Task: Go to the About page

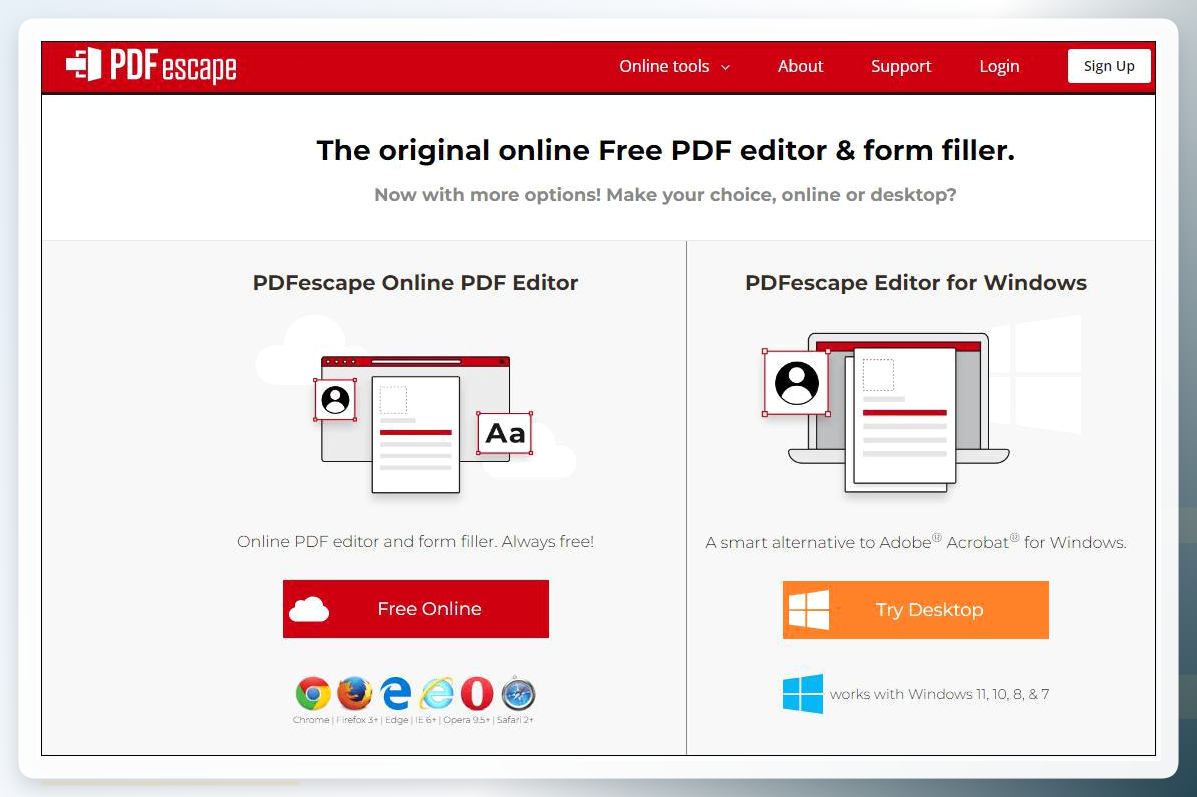Action: (x=800, y=66)
